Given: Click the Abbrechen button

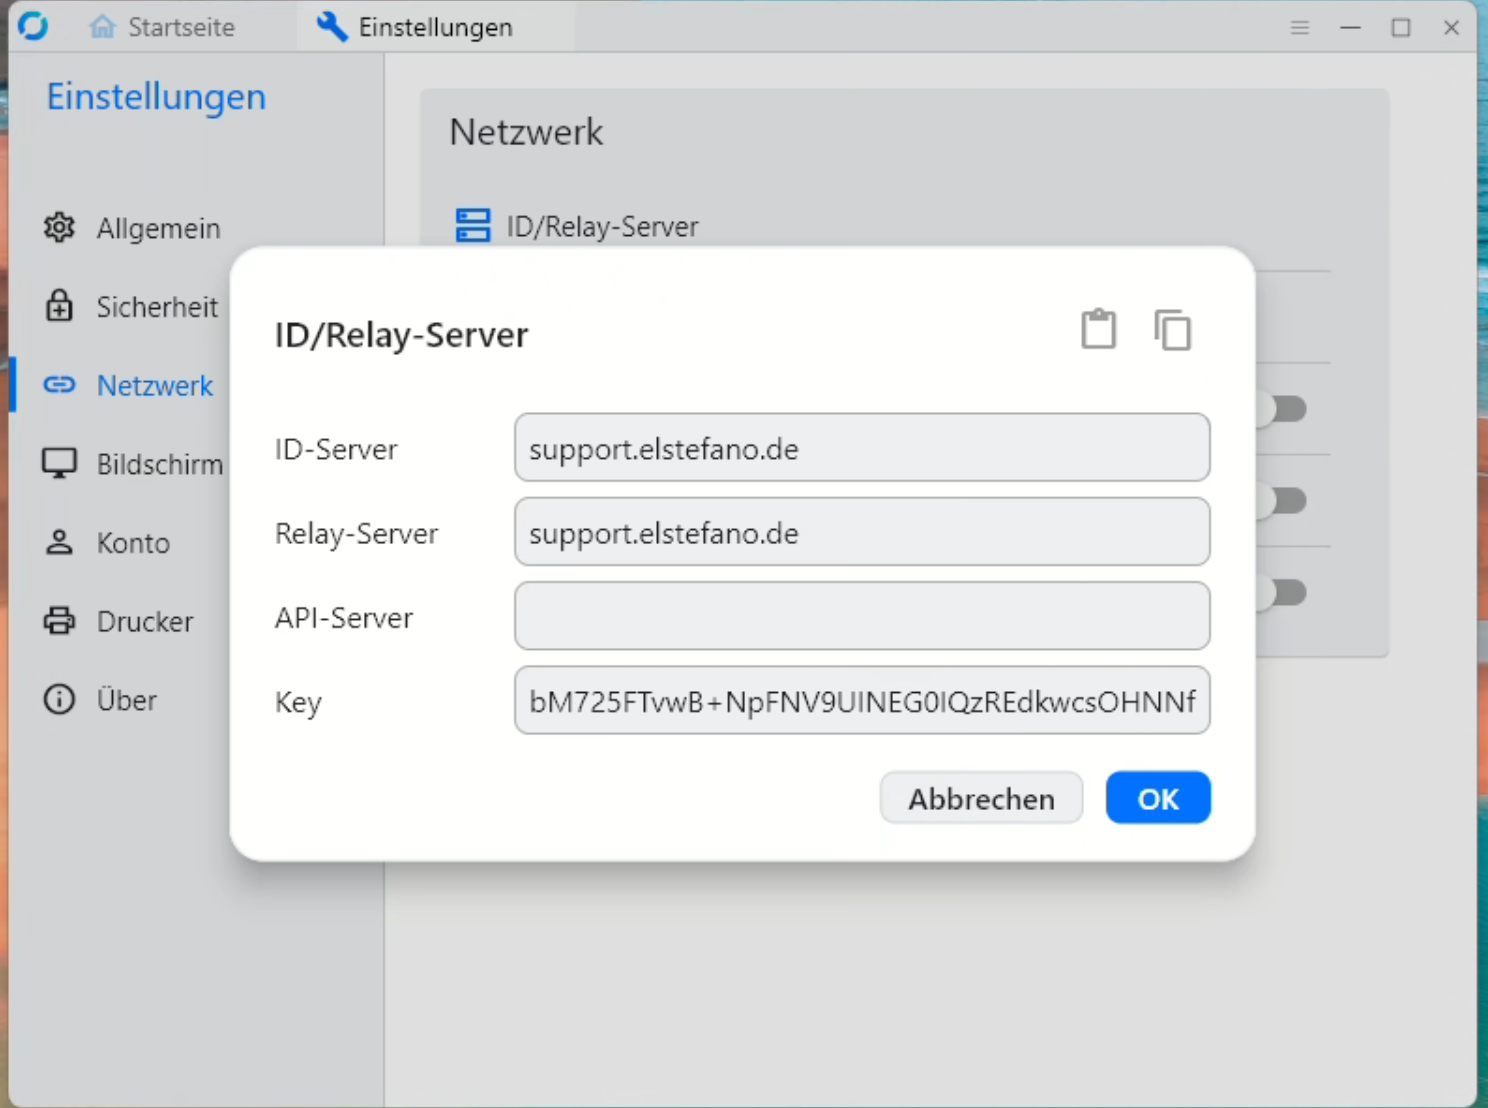Looking at the screenshot, I should tap(981, 798).
